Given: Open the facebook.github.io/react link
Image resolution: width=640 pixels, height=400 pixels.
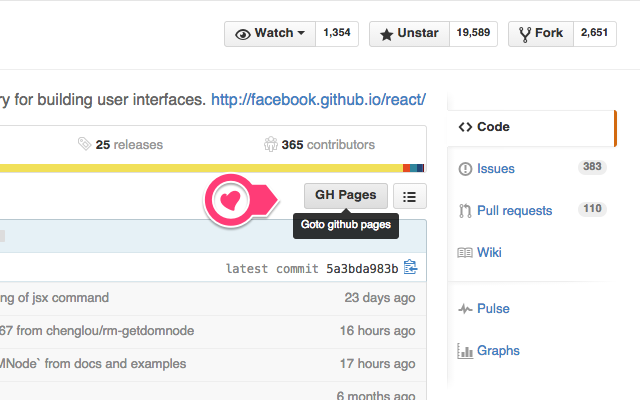Looking at the screenshot, I should [x=319, y=100].
